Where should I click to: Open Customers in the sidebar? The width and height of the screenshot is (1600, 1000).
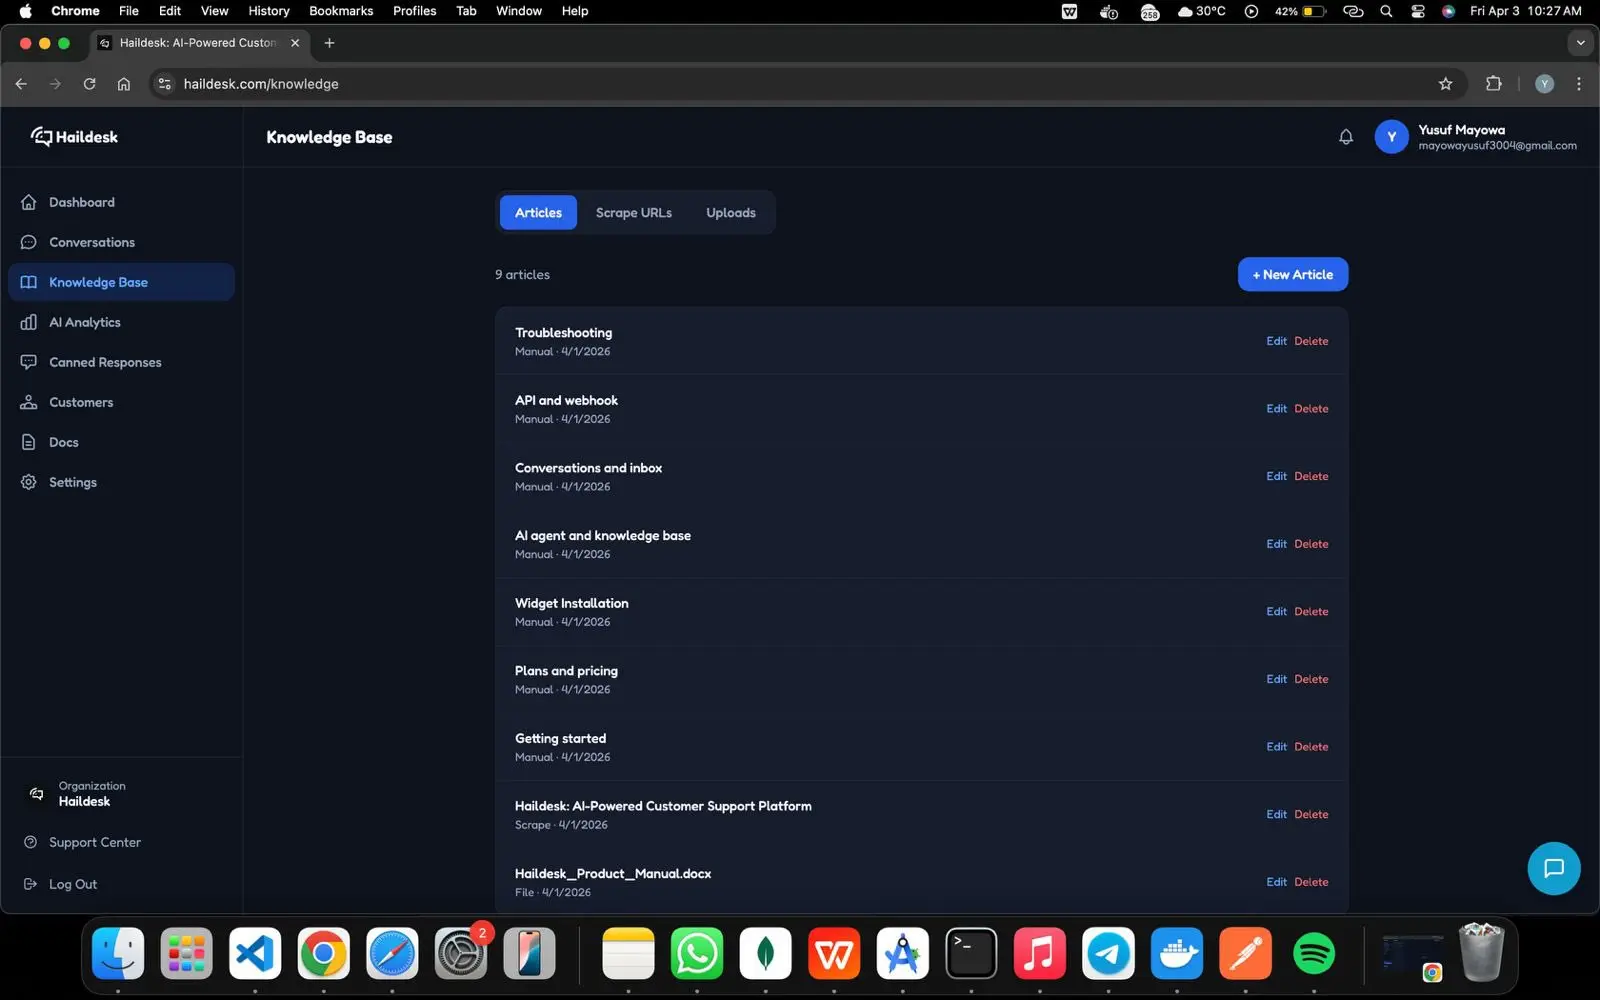pyautogui.click(x=121, y=402)
